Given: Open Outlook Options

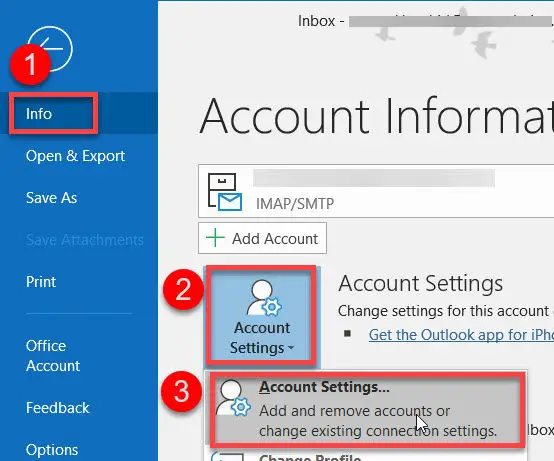Looking at the screenshot, I should (x=52, y=450).
